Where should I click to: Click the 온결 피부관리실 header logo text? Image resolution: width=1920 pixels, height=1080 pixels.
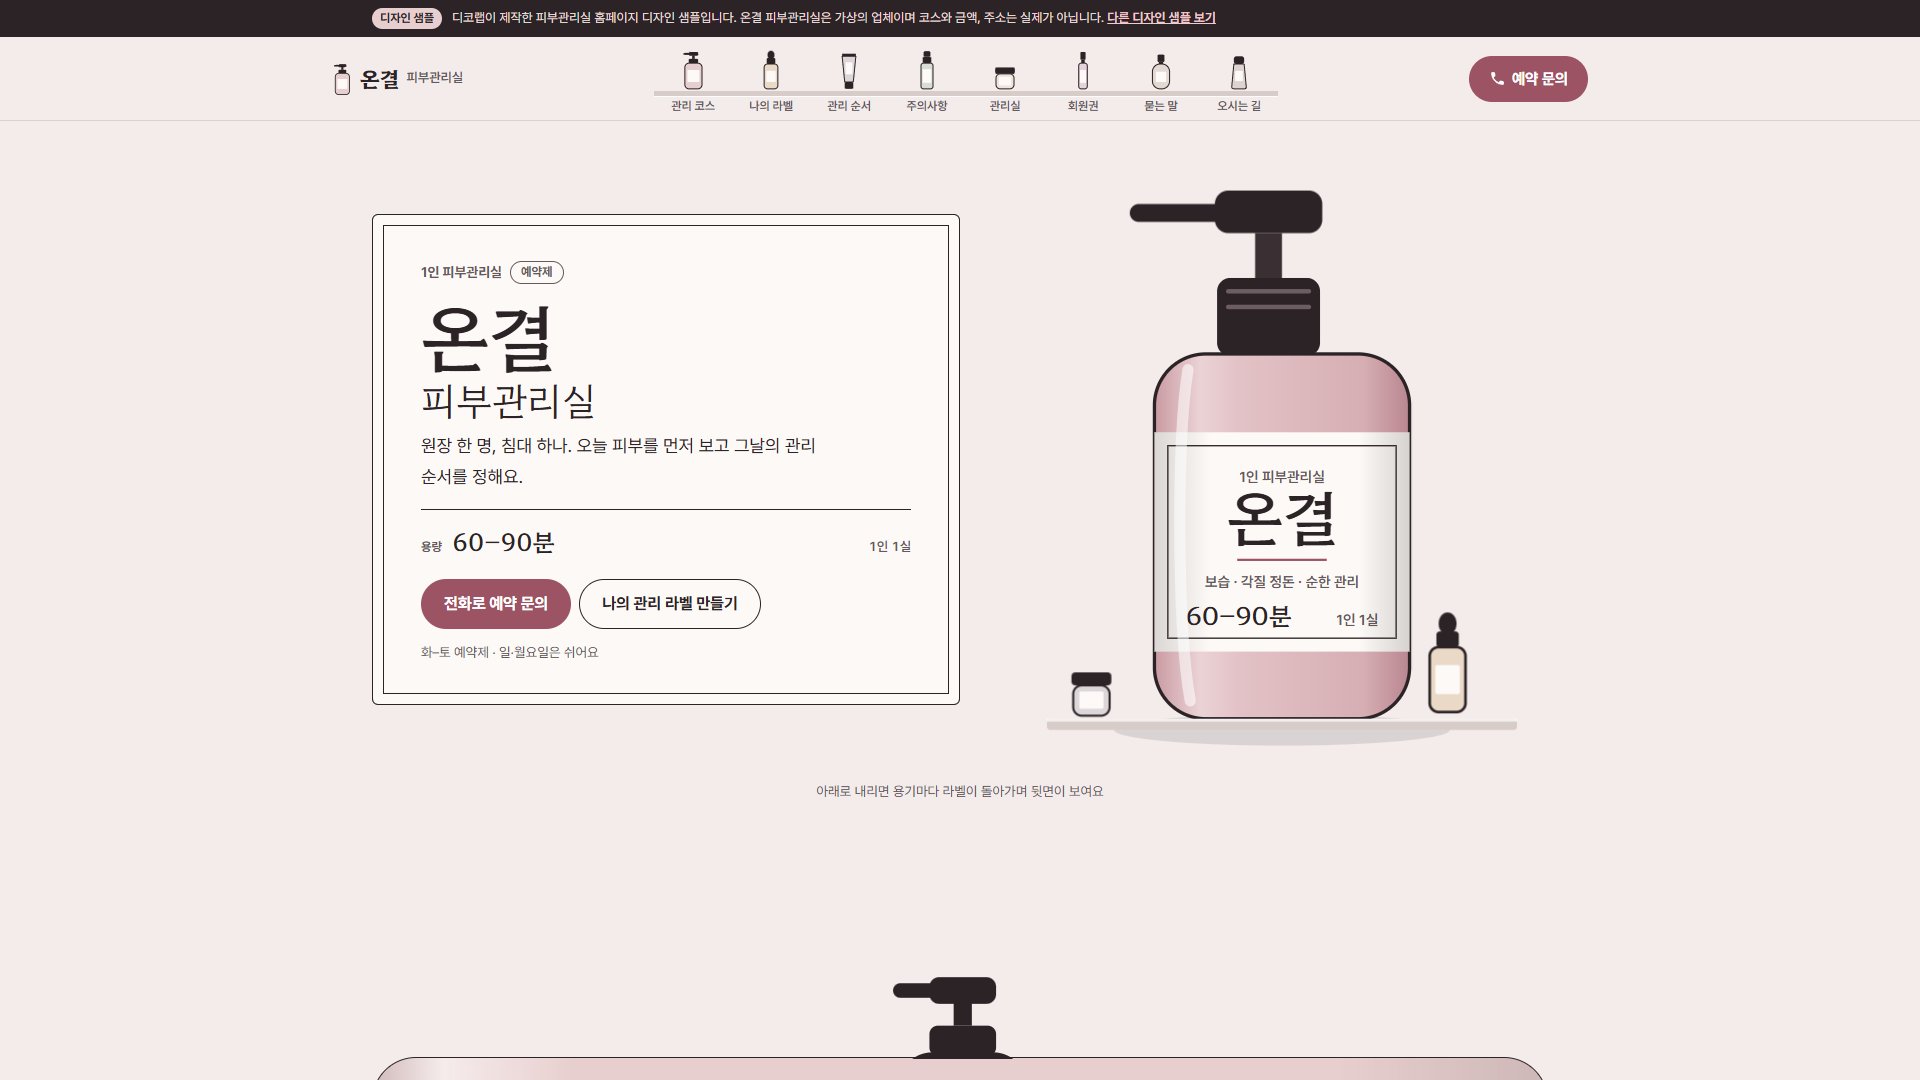[411, 79]
